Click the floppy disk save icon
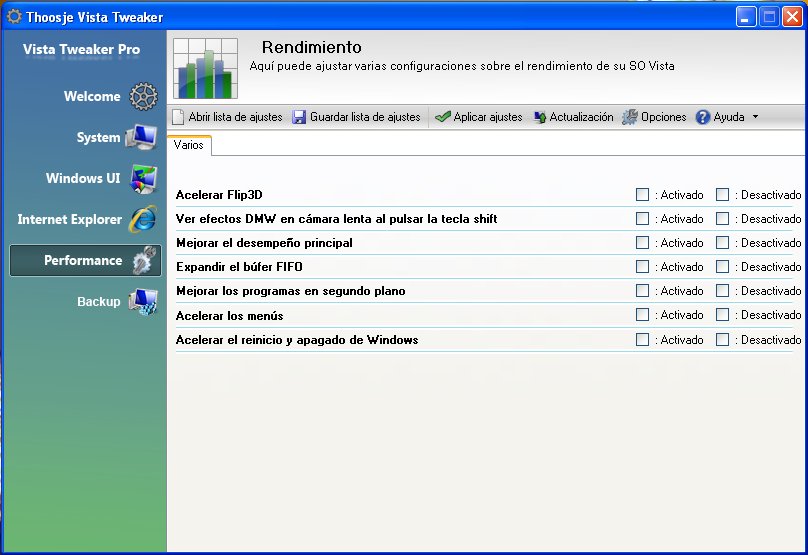Image resolution: width=808 pixels, height=555 pixels. [x=299, y=117]
